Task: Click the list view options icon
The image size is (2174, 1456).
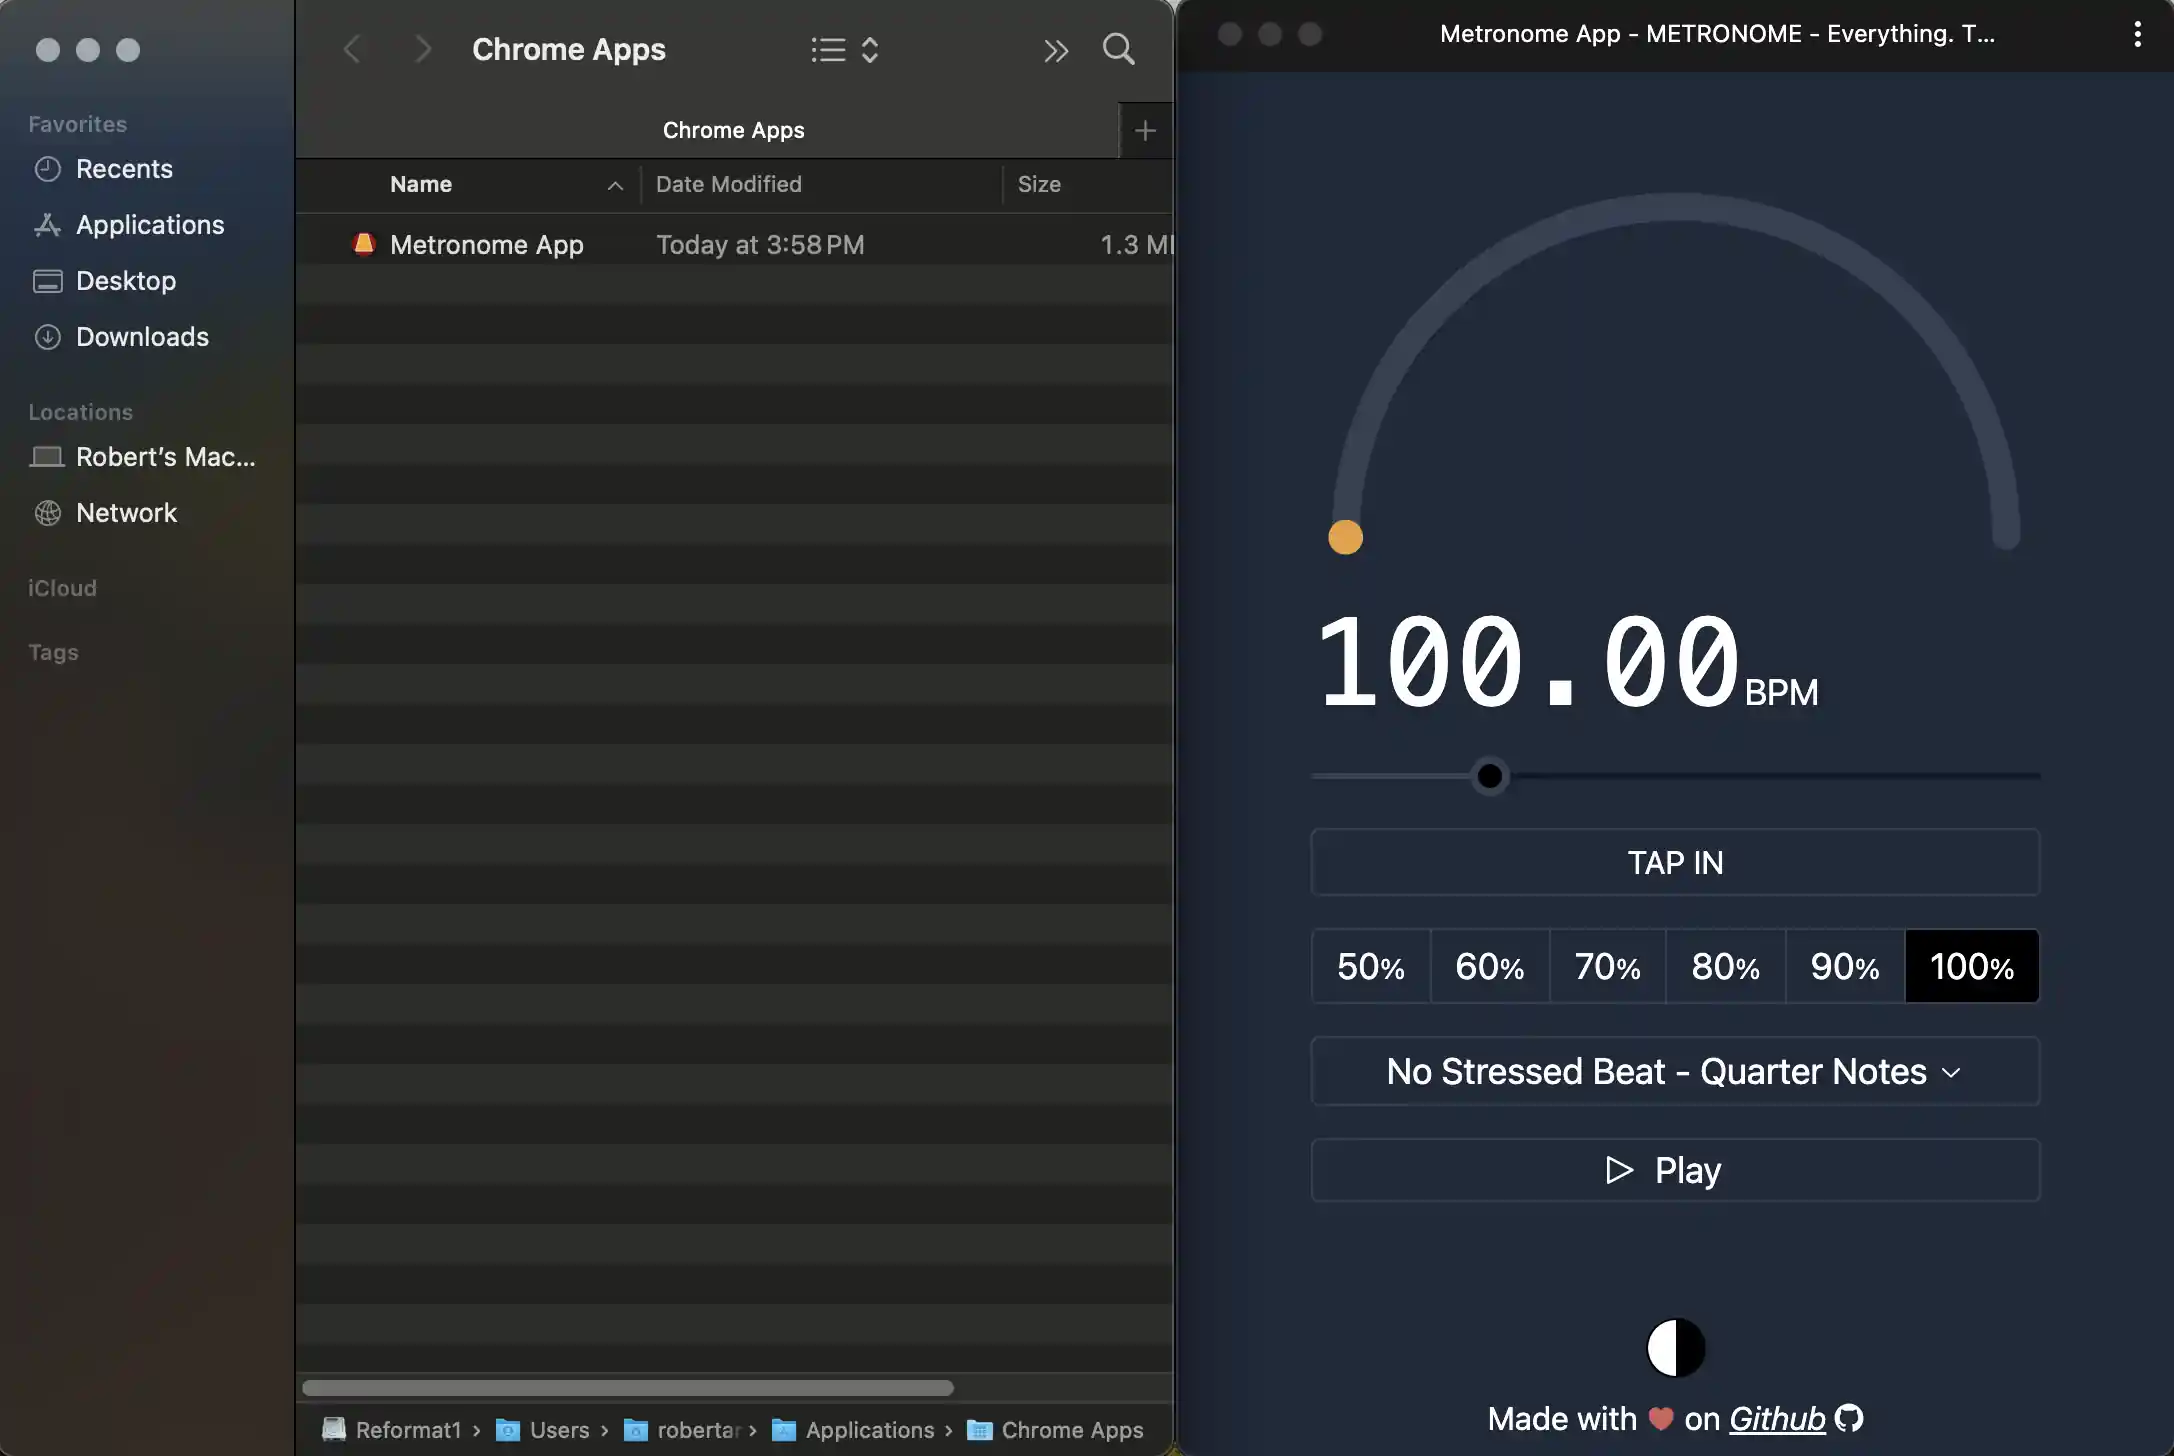Action: 828,50
